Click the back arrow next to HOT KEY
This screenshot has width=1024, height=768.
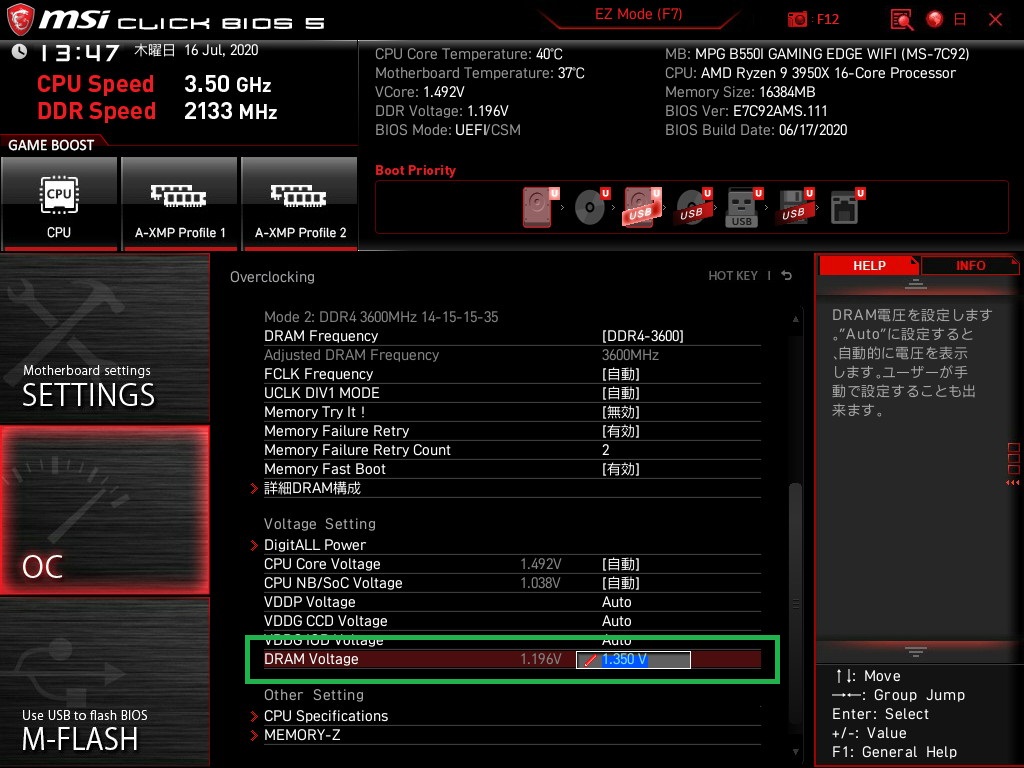click(x=787, y=276)
